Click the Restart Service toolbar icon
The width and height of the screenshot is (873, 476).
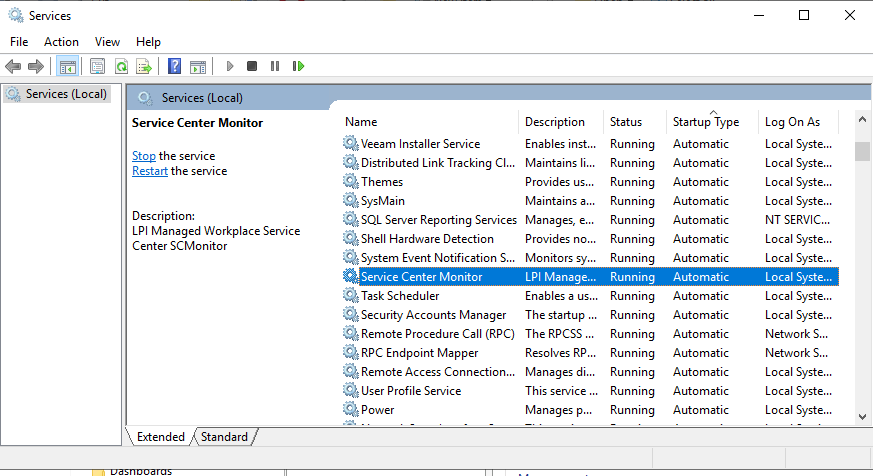click(298, 66)
